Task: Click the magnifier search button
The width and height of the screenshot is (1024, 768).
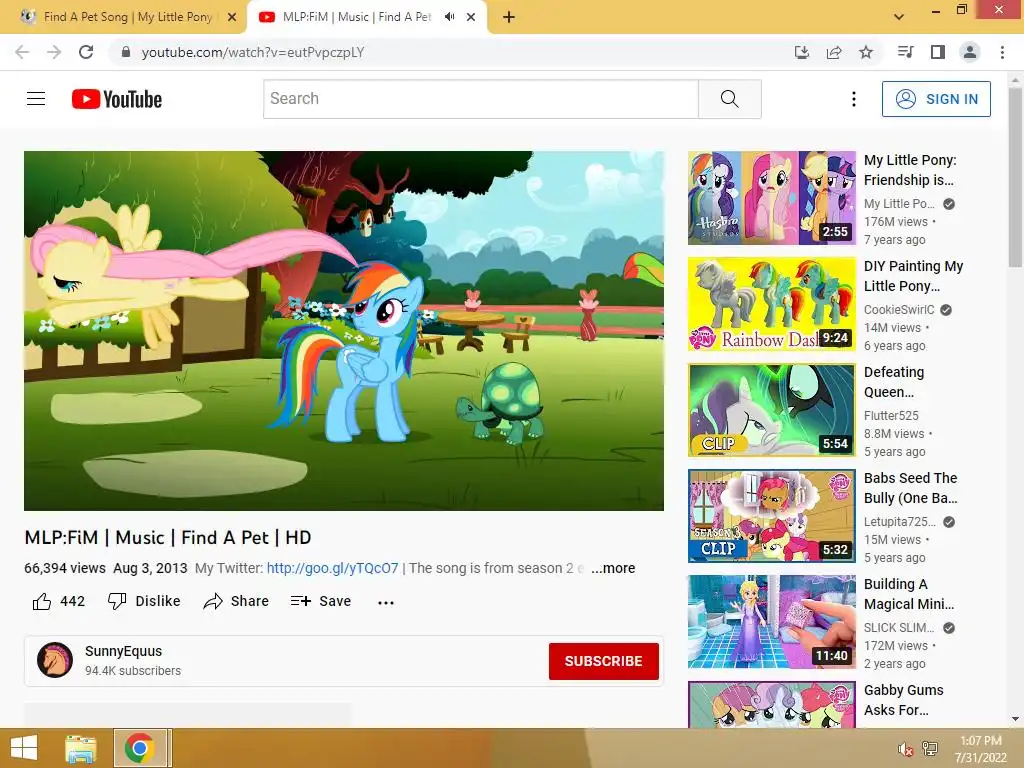Action: pos(729,99)
